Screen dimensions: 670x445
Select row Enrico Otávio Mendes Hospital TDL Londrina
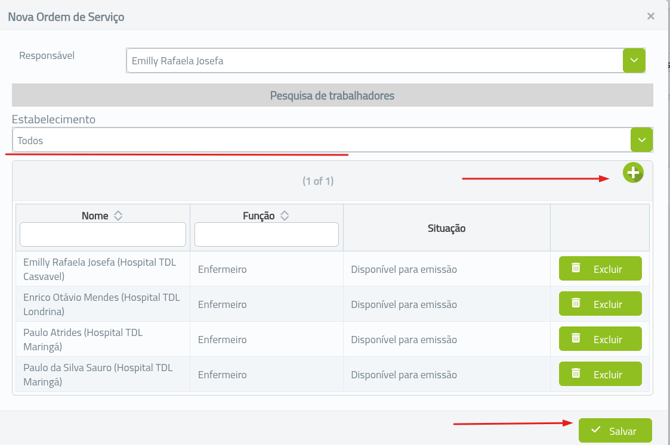[x=101, y=304]
